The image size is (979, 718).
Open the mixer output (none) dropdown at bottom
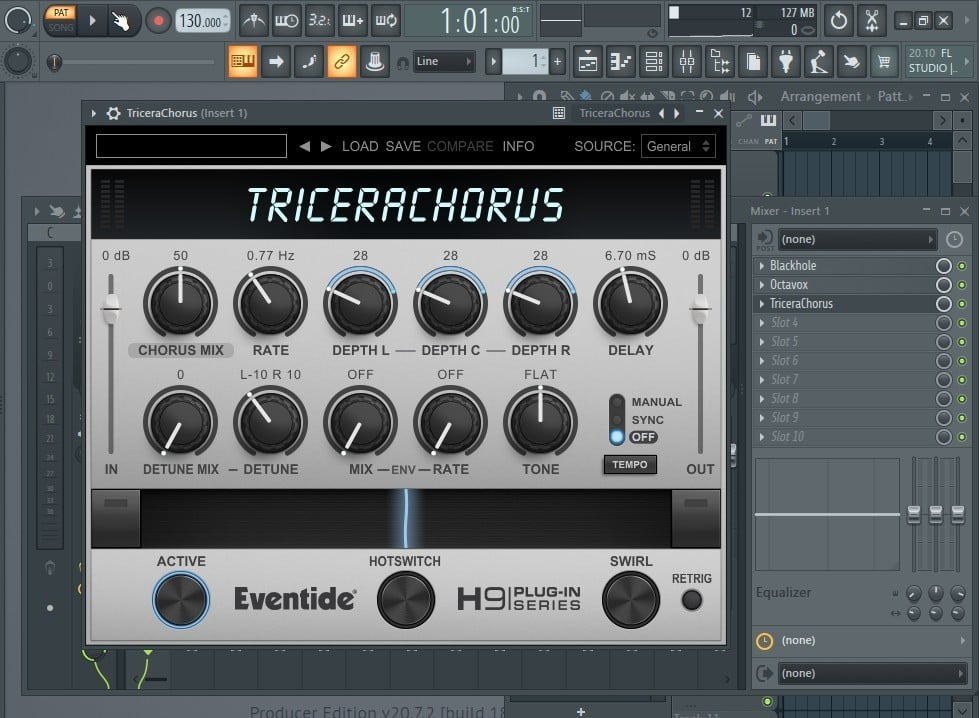tap(872, 673)
